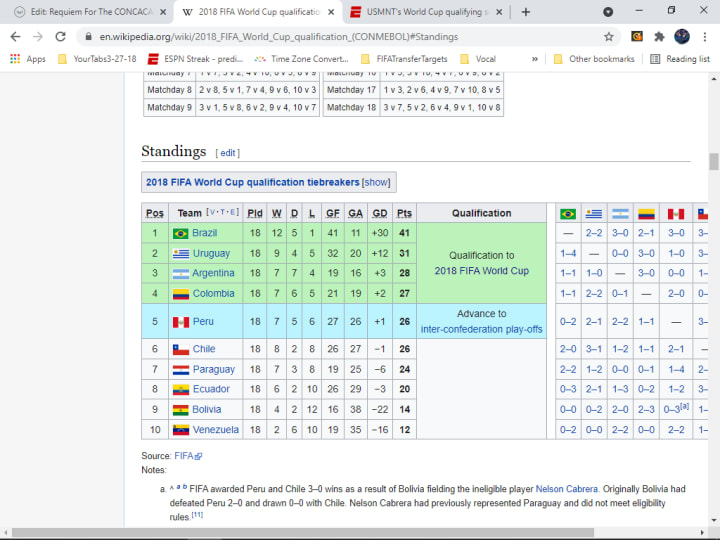The width and height of the screenshot is (720, 540).
Task: Open the E template edit link
Action: [x=234, y=212]
